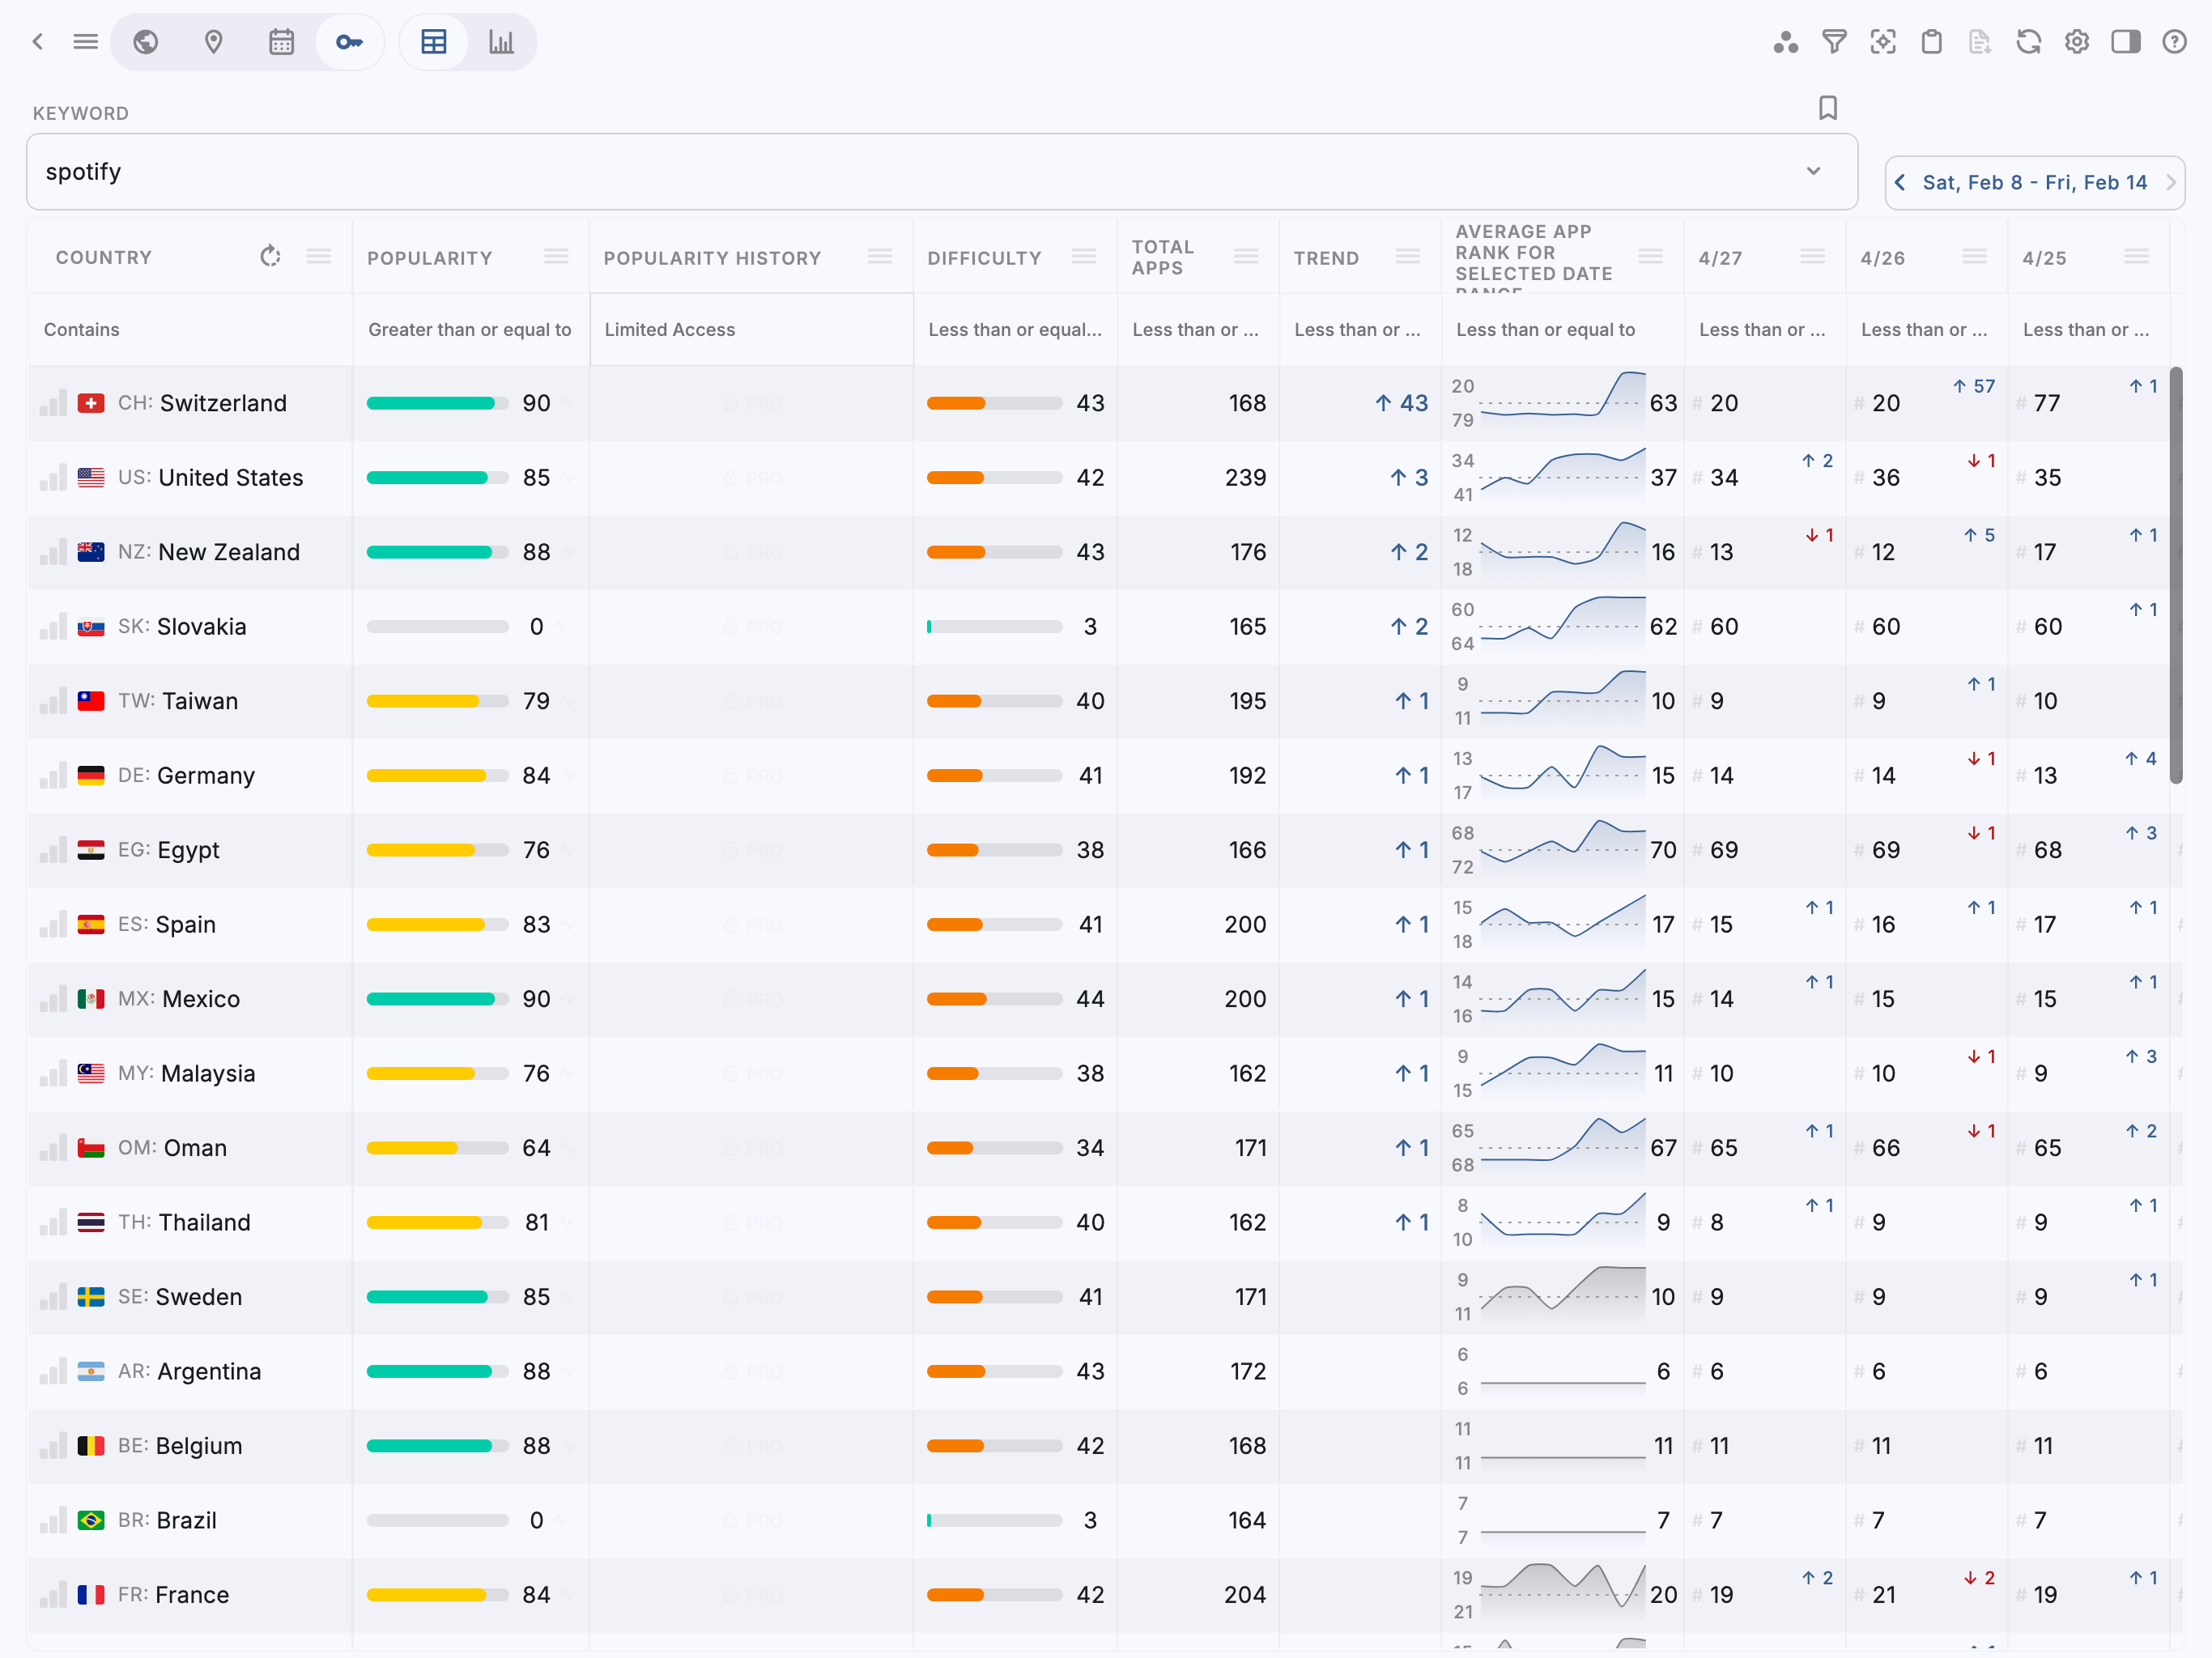Click the Country Contains filter field
The height and width of the screenshot is (1658, 2212).
coord(190,329)
